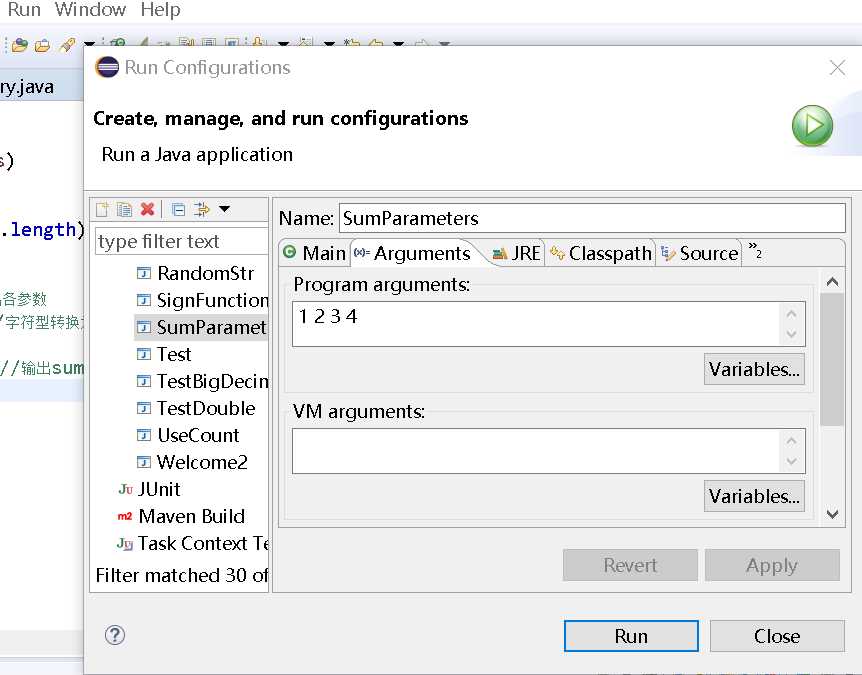Click the Maven m2 icon

click(125, 516)
